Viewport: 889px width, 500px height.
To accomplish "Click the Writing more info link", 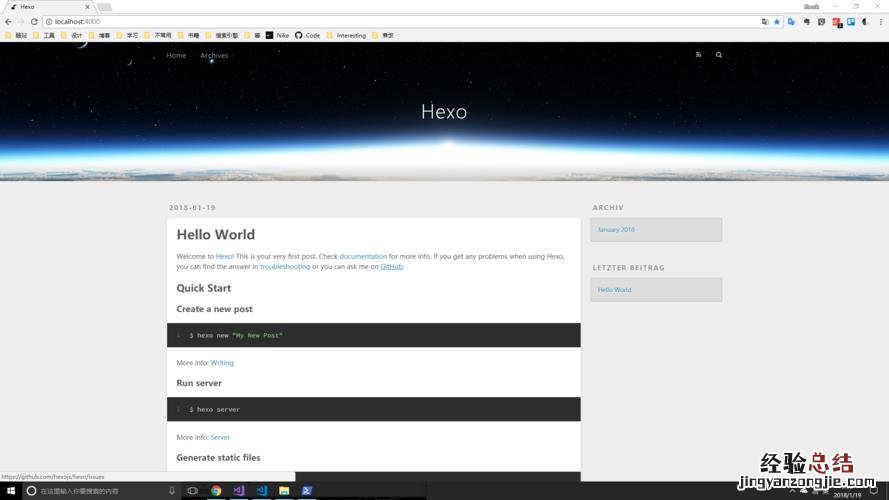I will pos(222,363).
